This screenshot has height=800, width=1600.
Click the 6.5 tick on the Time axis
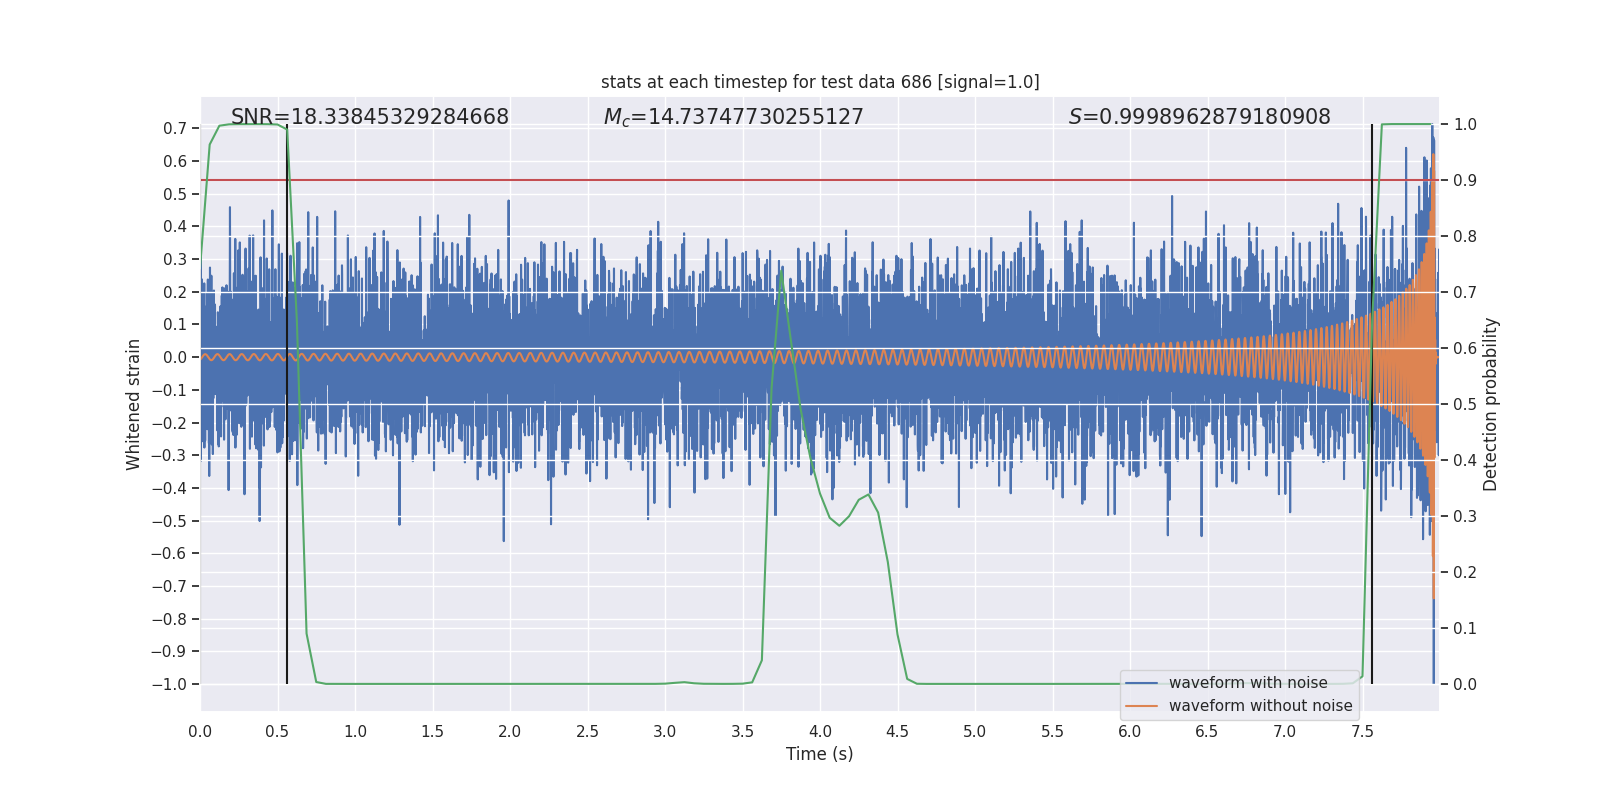(1208, 731)
